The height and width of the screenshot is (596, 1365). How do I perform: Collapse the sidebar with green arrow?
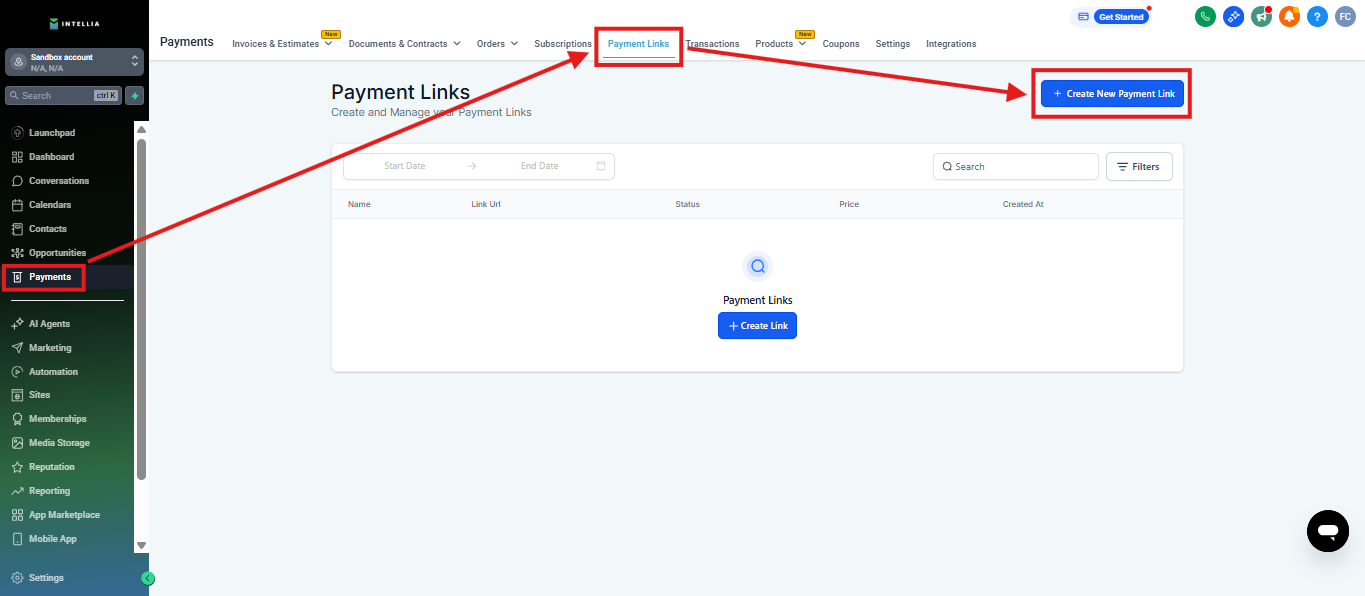click(148, 578)
